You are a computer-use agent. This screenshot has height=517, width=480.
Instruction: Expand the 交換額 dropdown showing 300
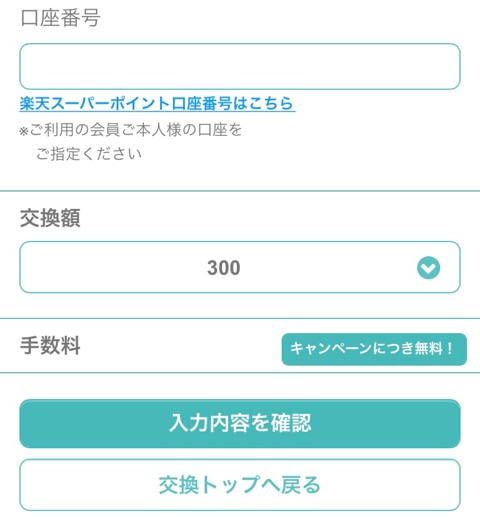240,267
